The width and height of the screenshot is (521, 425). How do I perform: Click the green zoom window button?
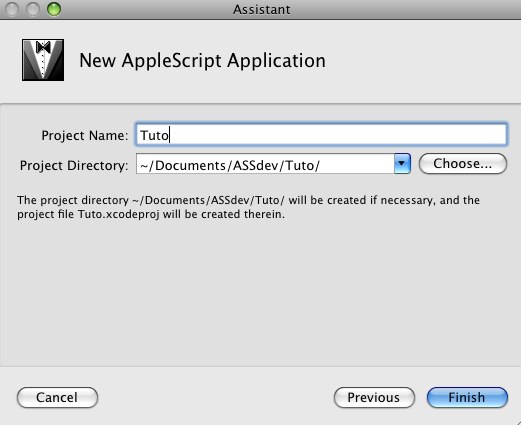[x=54, y=9]
